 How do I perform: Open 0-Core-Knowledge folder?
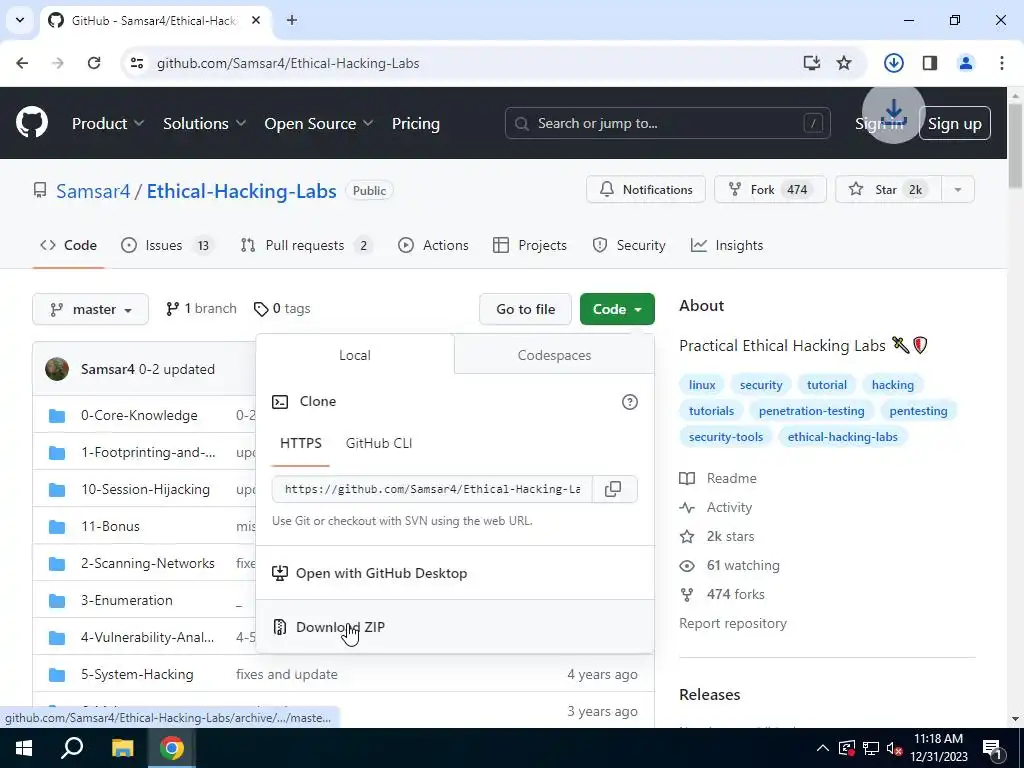(139, 415)
